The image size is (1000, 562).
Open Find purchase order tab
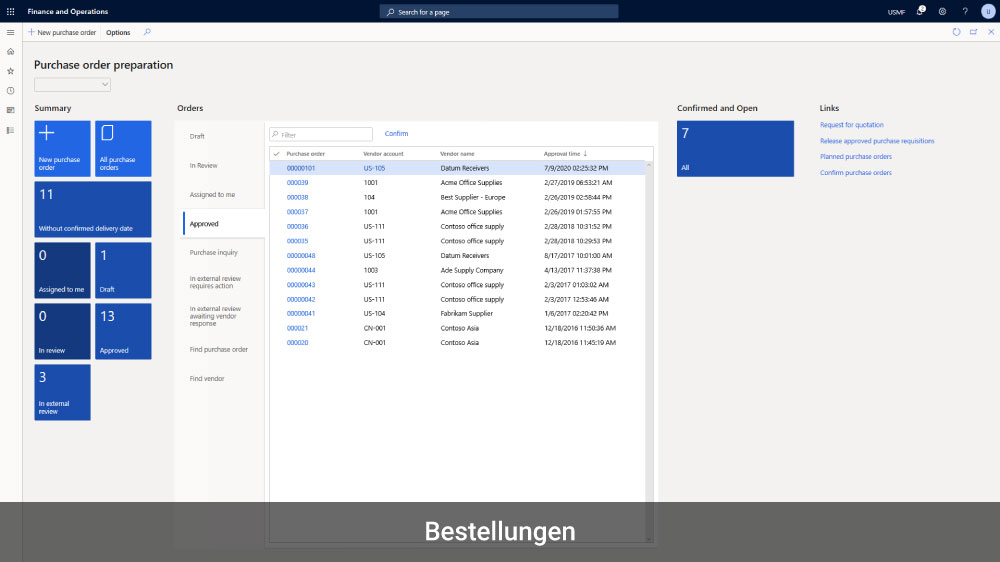(x=219, y=350)
